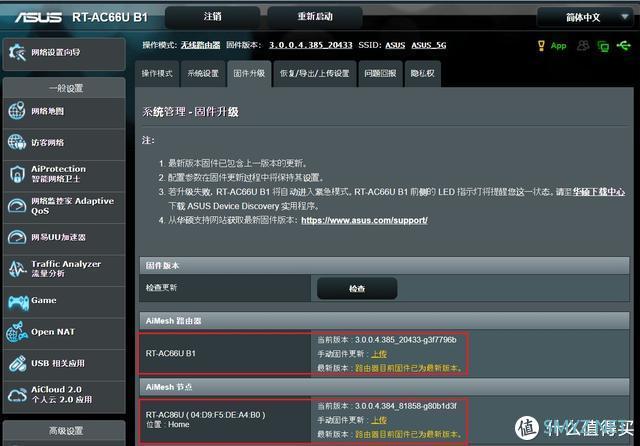
Task: Click the network map globe icon
Action: pos(17,111)
